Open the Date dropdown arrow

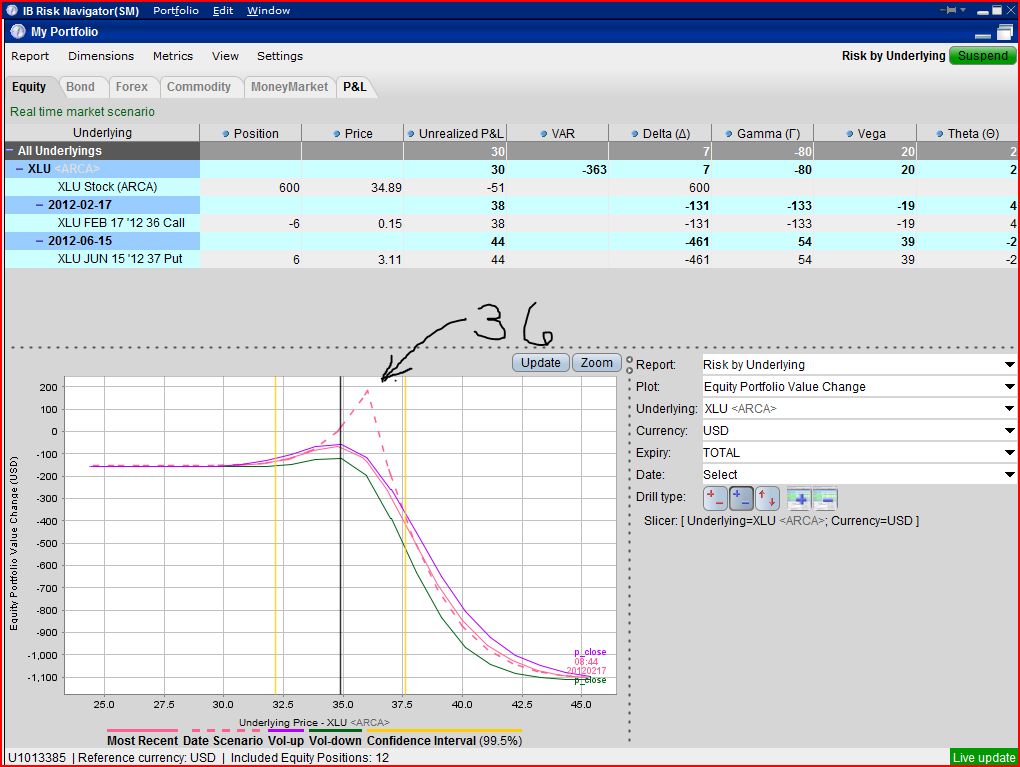click(x=1009, y=475)
